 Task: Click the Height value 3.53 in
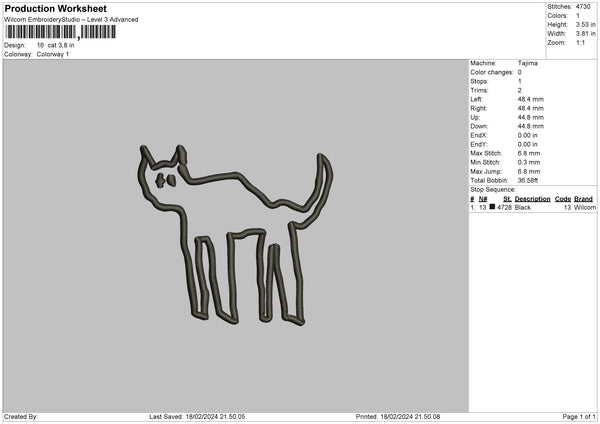click(x=585, y=24)
